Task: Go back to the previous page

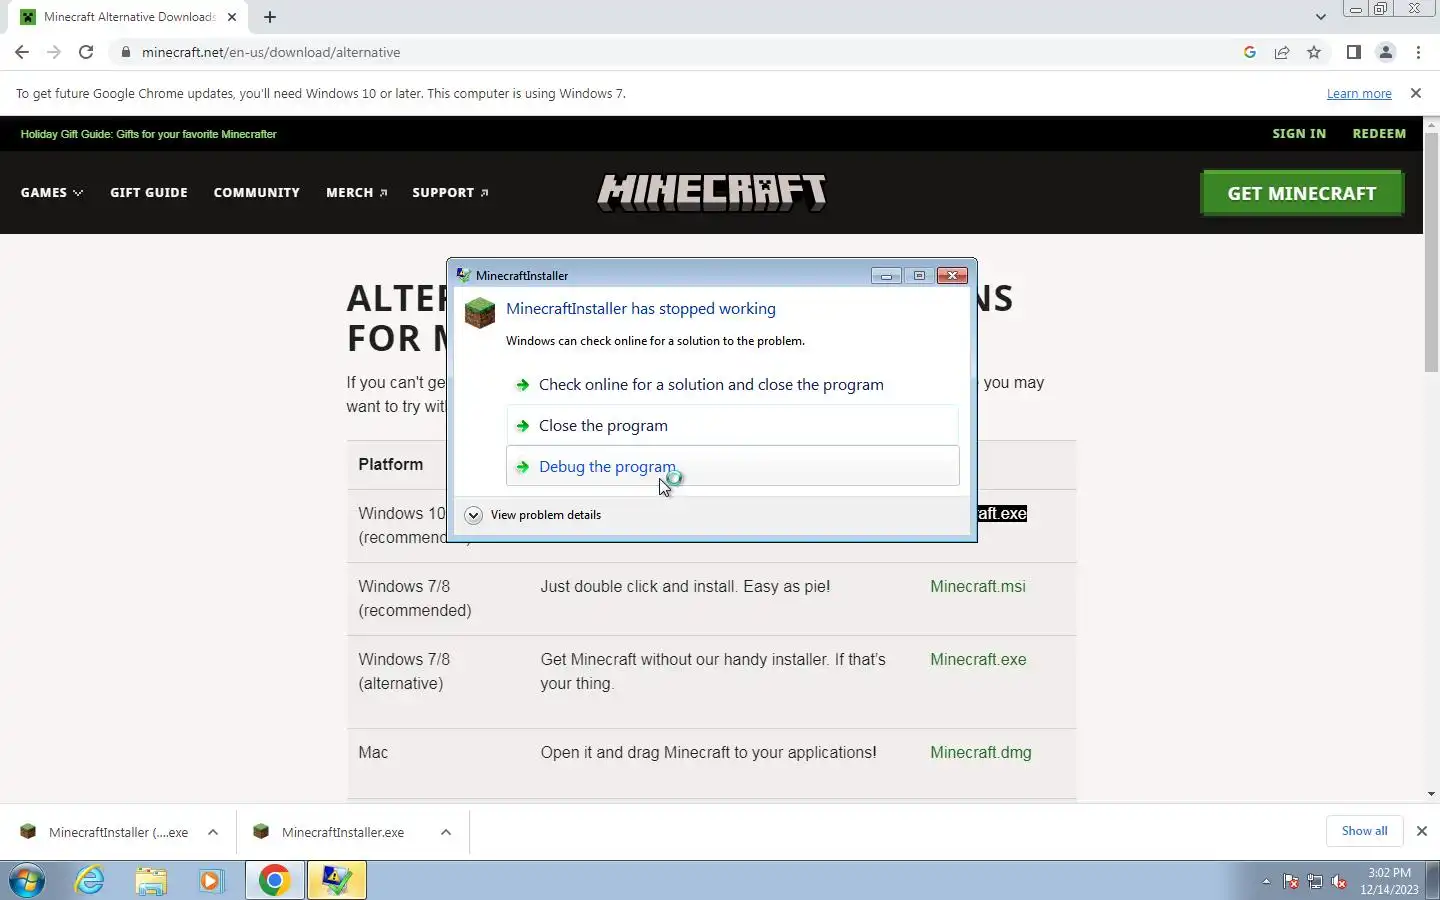Action: click(x=22, y=52)
